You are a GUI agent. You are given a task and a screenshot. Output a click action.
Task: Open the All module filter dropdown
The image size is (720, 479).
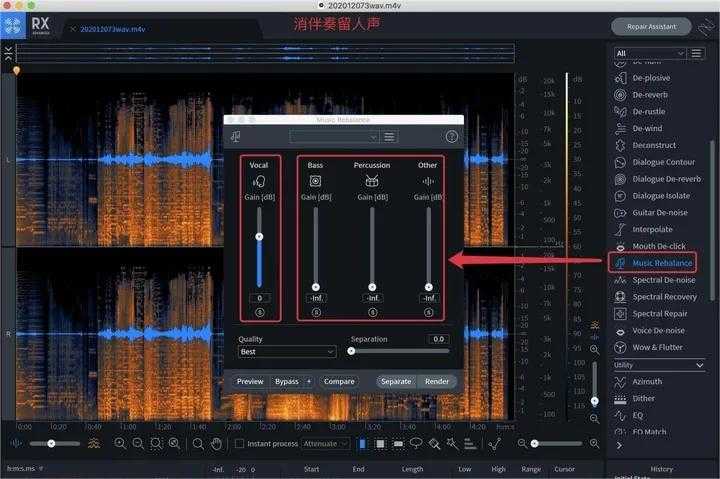[x=650, y=53]
